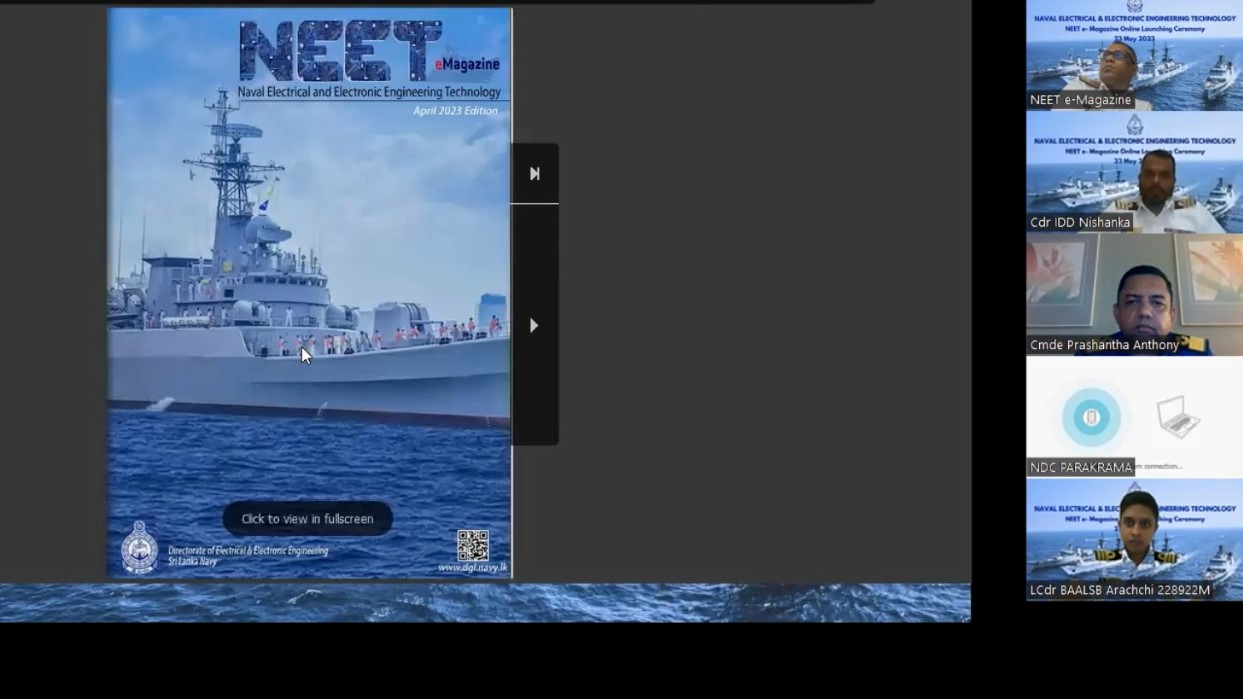
Task: Click the Sri Lanka Navy crest emblem
Action: click(x=139, y=547)
